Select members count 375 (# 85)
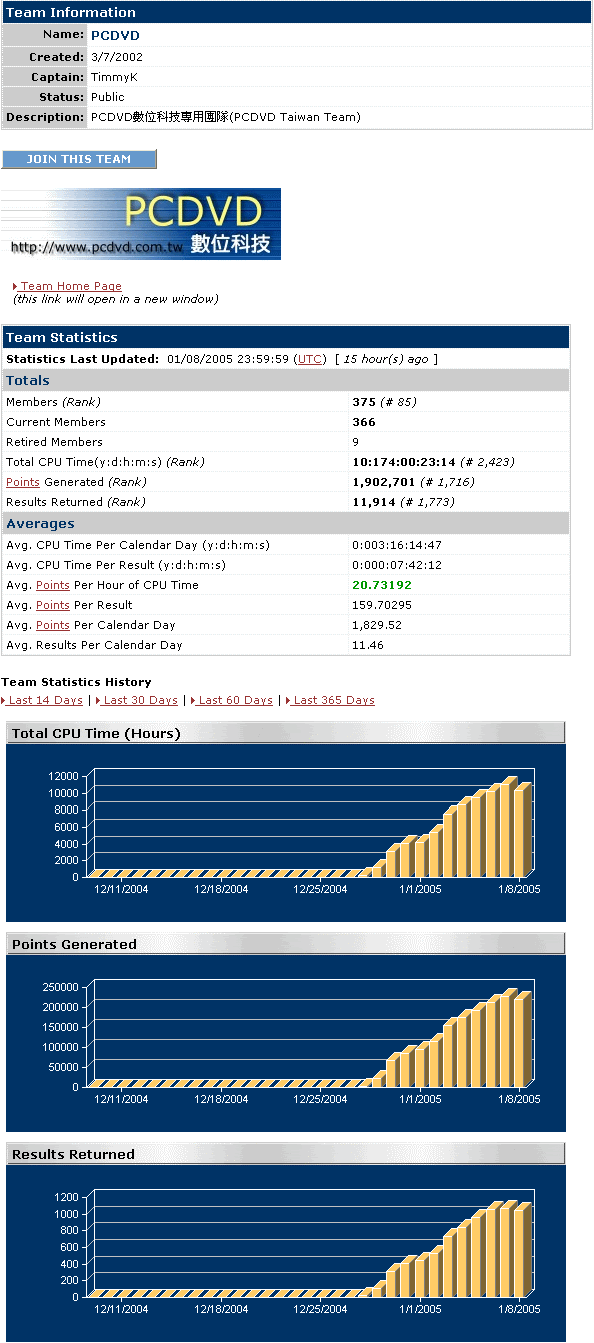This screenshot has width=594, height=1343. pyautogui.click(x=385, y=402)
